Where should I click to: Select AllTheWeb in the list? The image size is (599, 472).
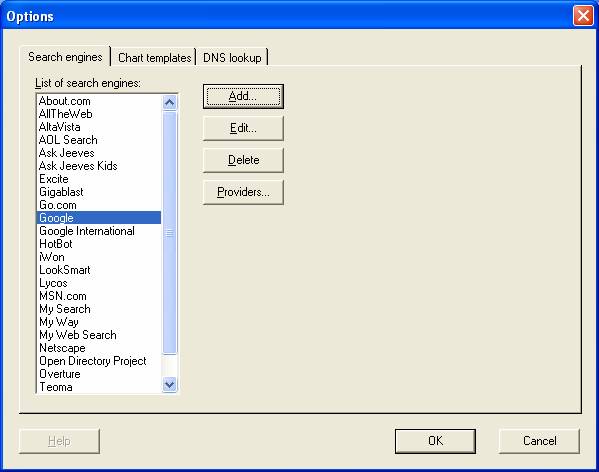(99, 114)
